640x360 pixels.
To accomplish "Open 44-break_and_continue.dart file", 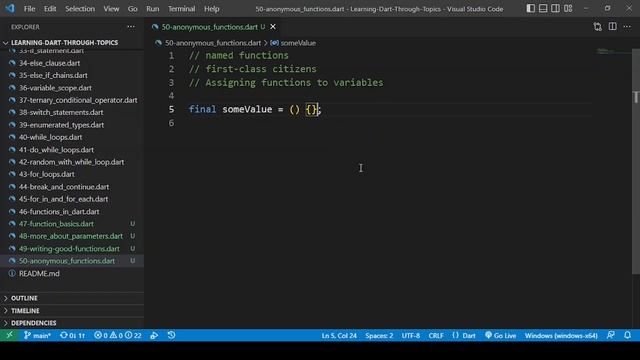I will pyautogui.click(x=72, y=187).
